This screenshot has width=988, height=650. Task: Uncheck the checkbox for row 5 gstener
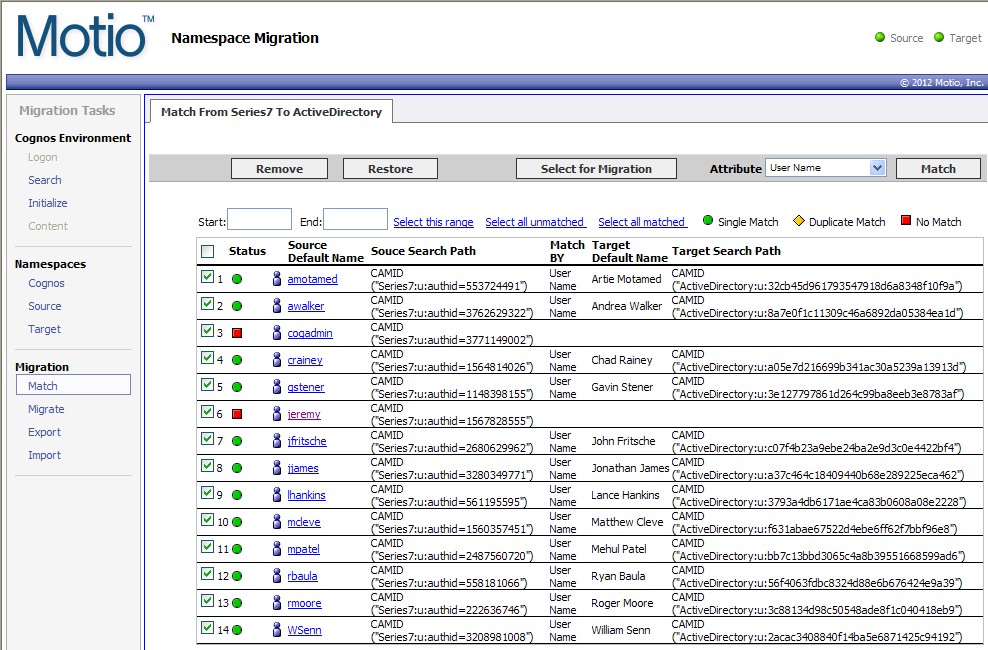207,385
